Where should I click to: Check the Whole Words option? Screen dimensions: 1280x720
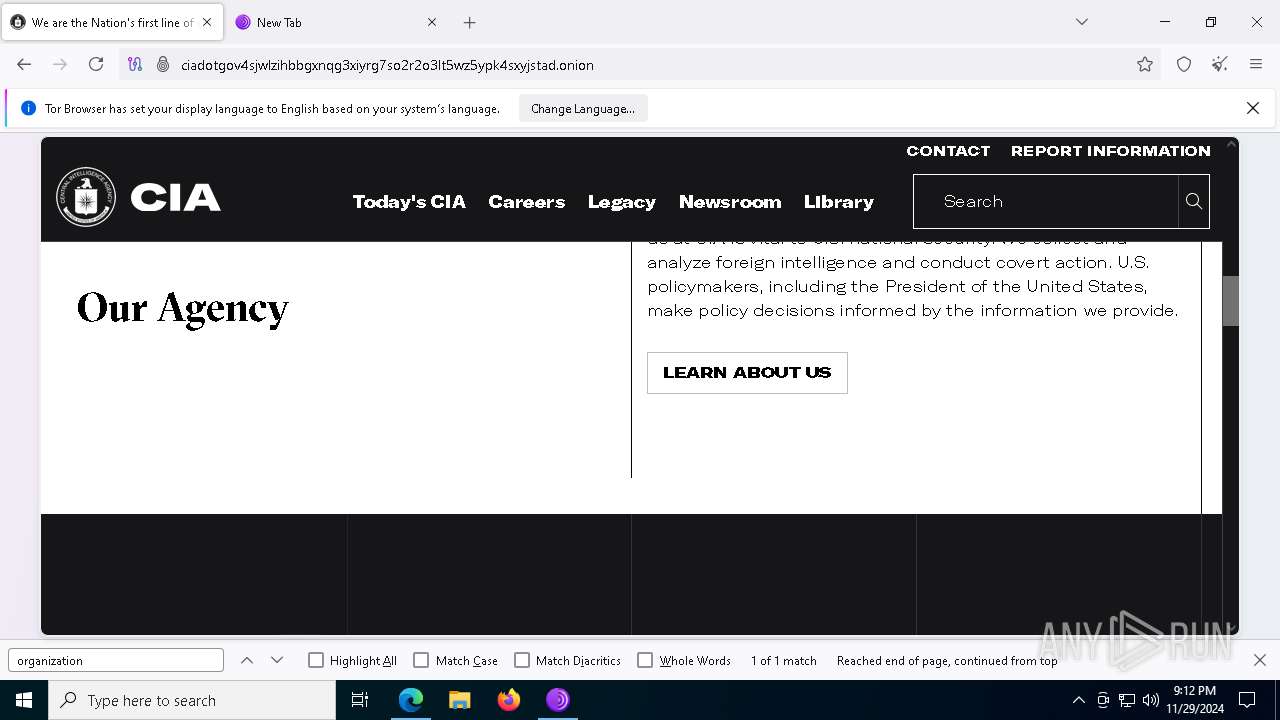pyautogui.click(x=645, y=660)
